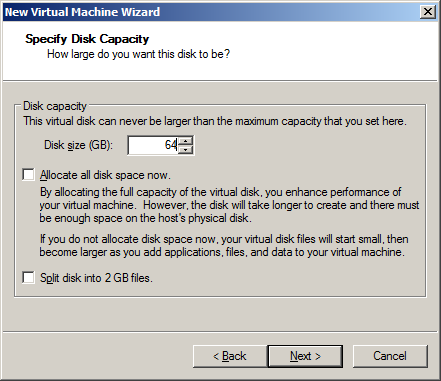Enable Allocate all disk space now checkbox
This screenshot has height=381, width=441.
28,175
